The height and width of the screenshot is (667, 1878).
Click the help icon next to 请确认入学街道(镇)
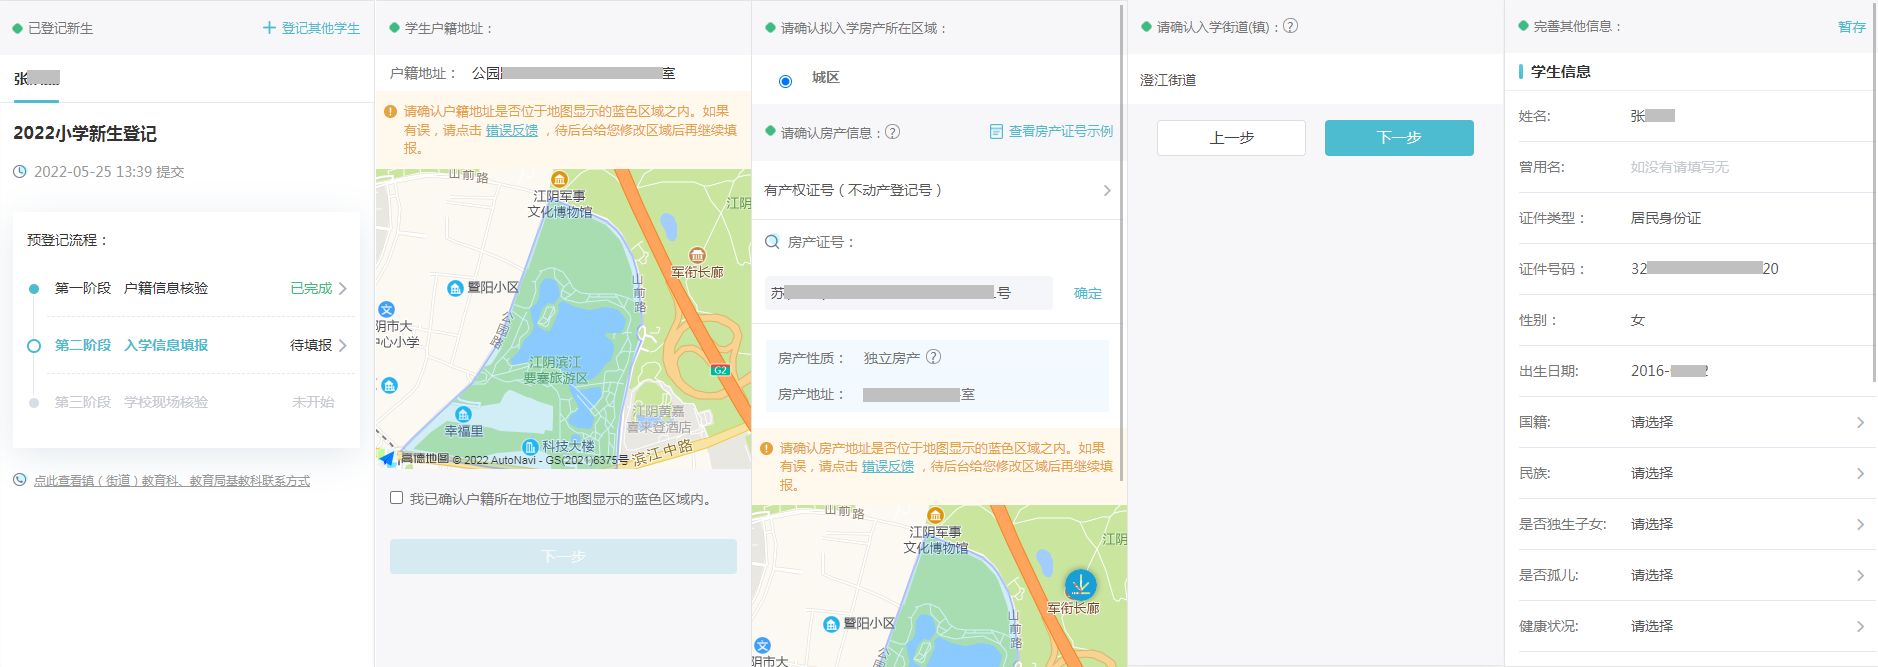click(1291, 26)
